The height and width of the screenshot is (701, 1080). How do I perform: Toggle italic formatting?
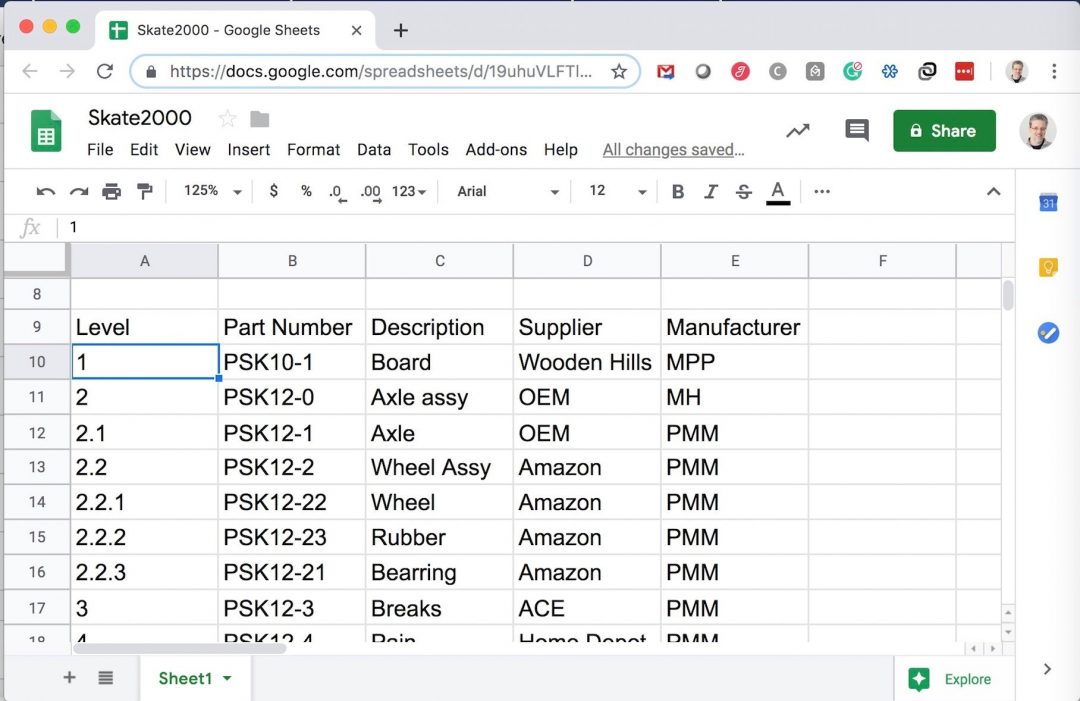(711, 191)
